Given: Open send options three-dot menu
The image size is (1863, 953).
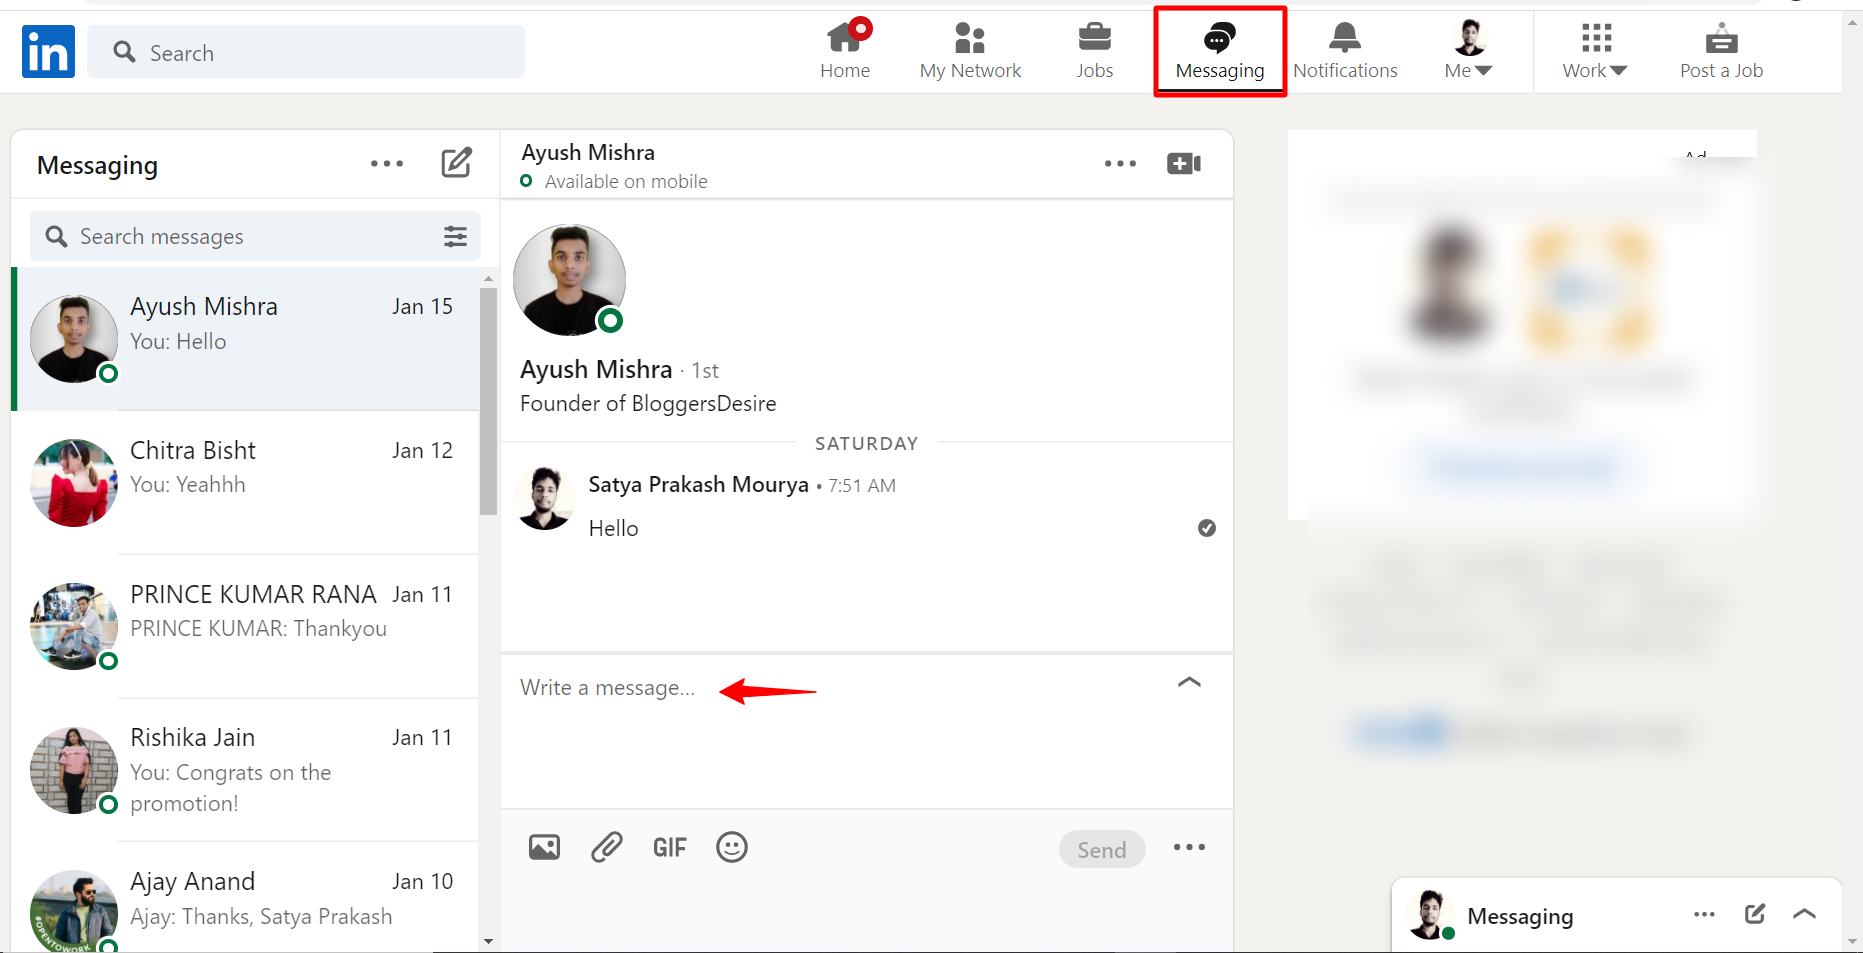Looking at the screenshot, I should (x=1189, y=848).
